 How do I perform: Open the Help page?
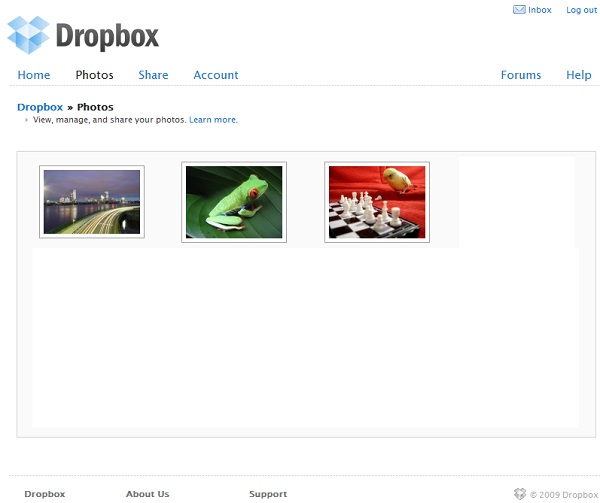point(579,75)
